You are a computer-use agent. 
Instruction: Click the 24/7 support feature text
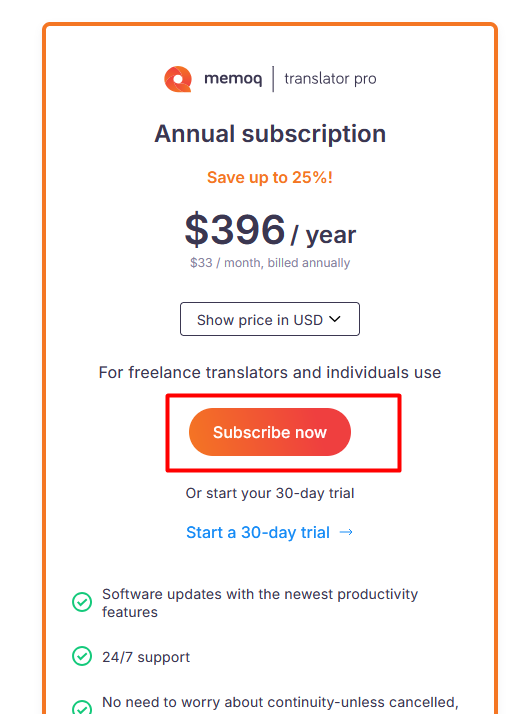point(146,657)
